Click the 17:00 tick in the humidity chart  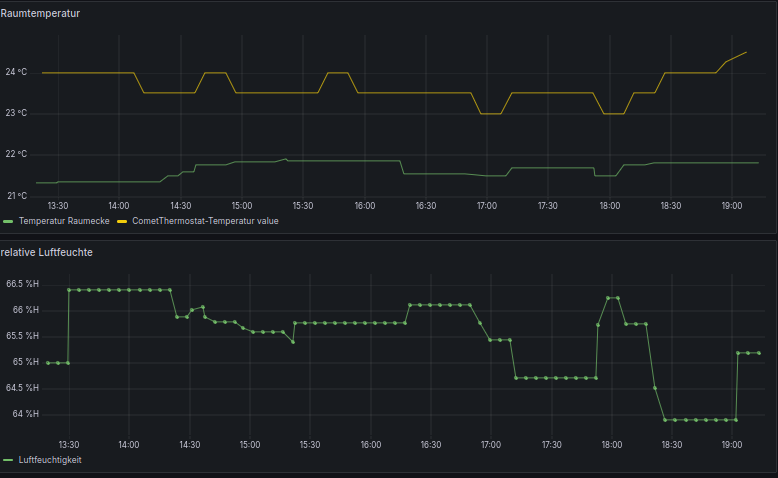coord(491,445)
